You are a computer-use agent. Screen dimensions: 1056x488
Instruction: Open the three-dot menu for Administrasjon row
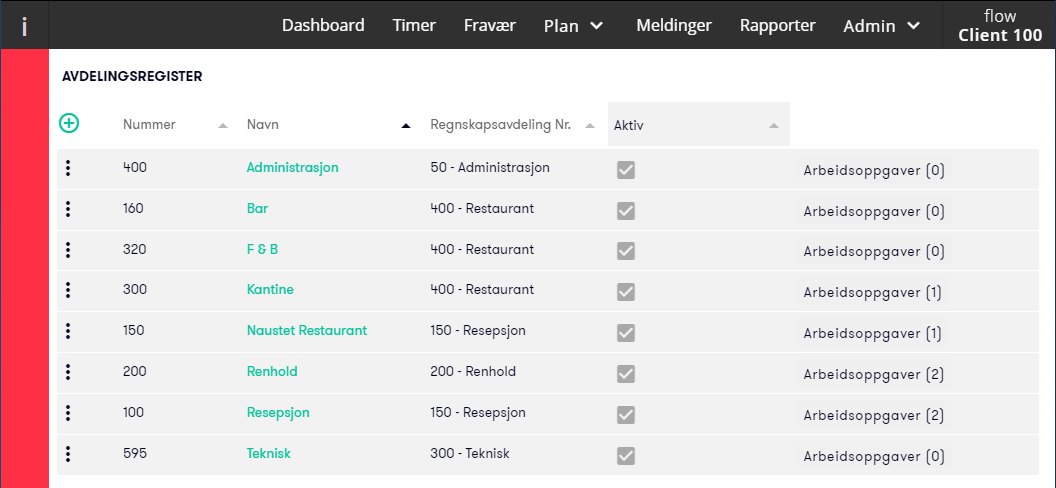coord(68,168)
